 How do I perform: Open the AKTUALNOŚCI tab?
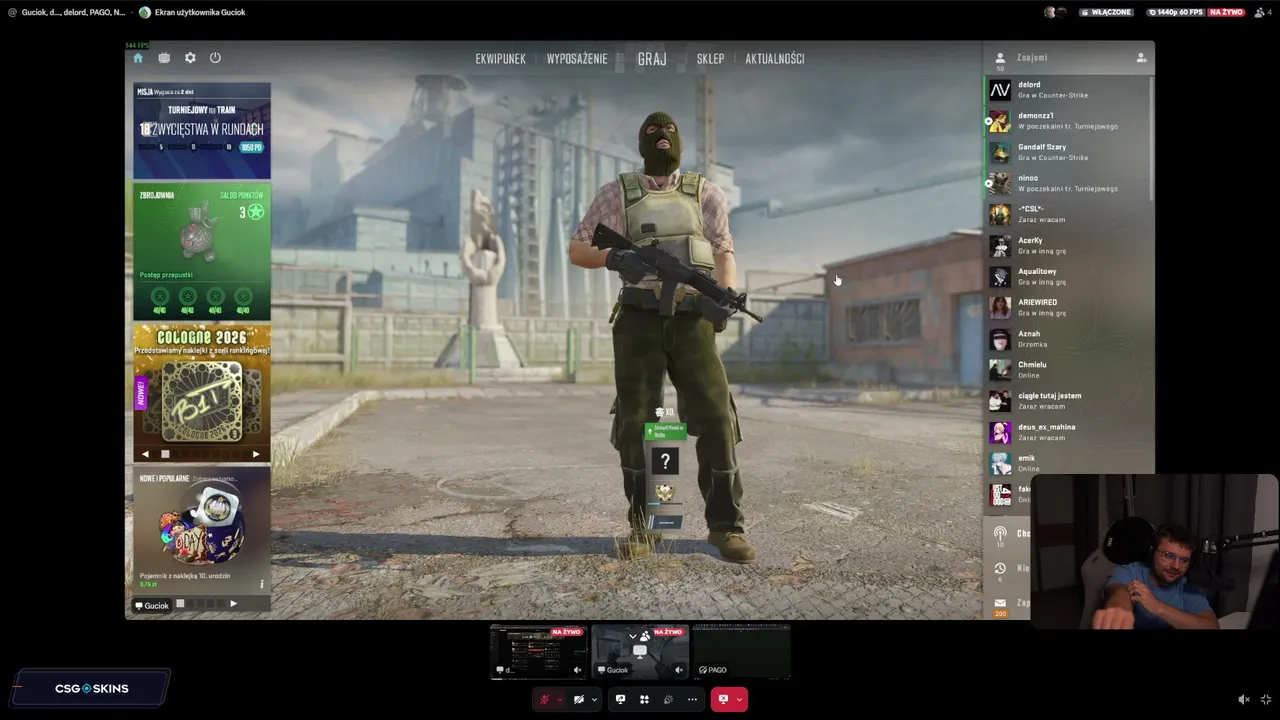click(775, 59)
